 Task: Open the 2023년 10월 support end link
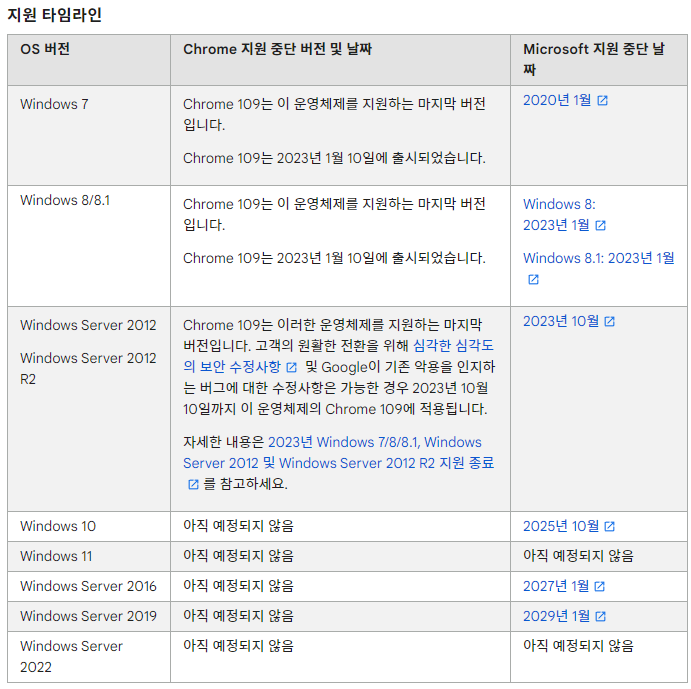click(561, 321)
